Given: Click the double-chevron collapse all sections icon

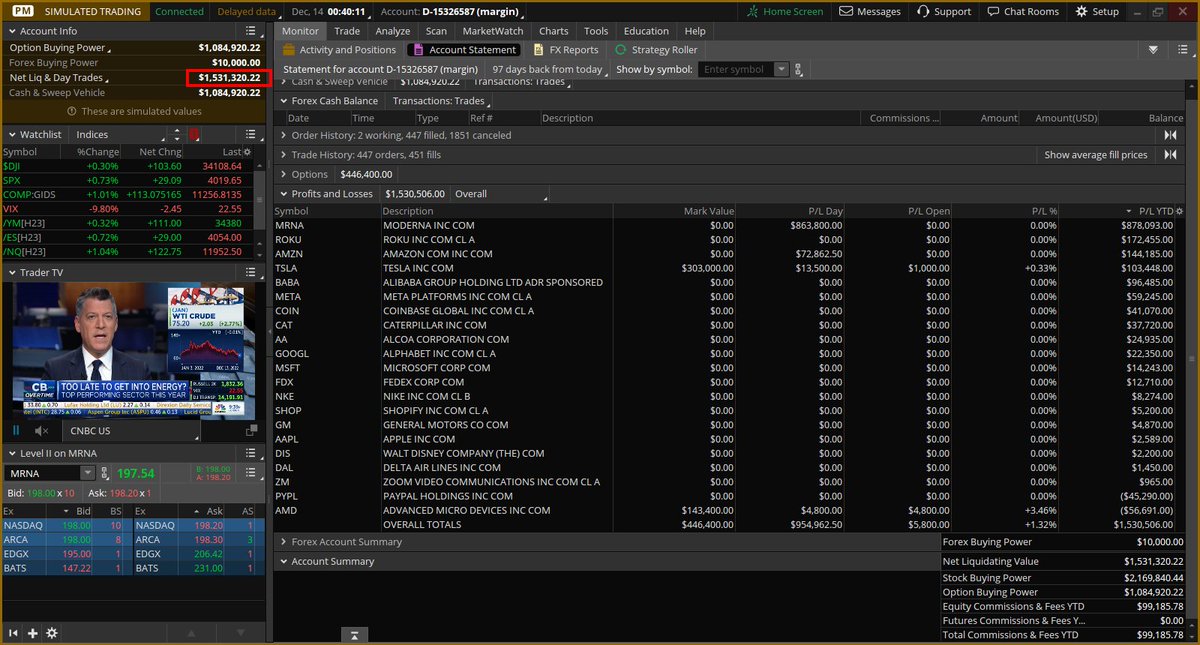Looking at the screenshot, I should coord(1153,49).
